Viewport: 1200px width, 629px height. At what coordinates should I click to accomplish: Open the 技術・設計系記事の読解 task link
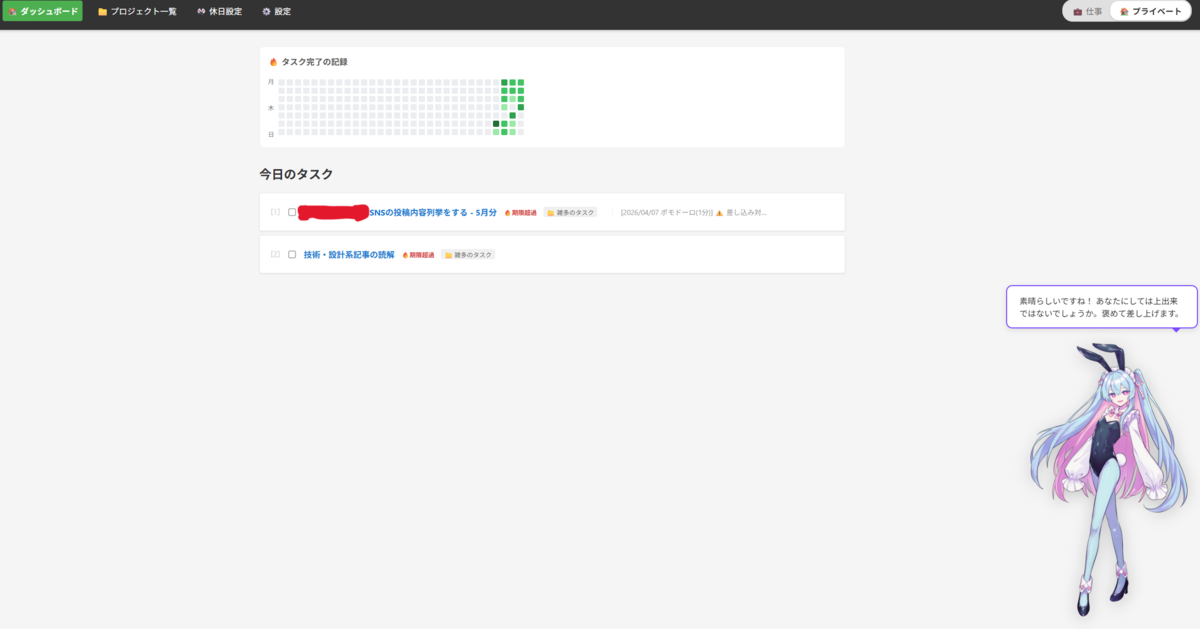click(349, 254)
